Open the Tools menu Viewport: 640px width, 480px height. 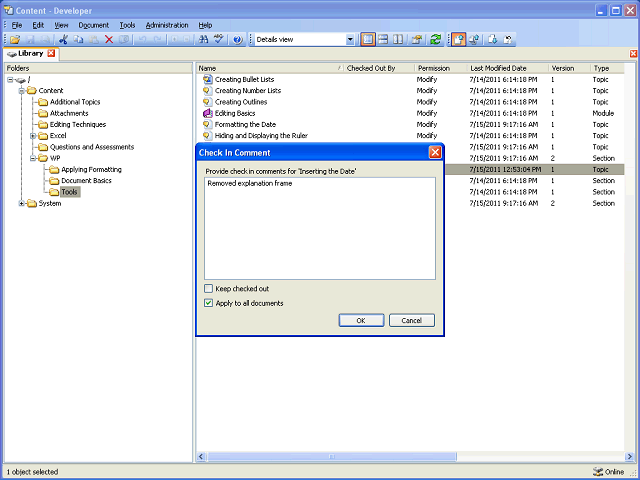coord(127,25)
